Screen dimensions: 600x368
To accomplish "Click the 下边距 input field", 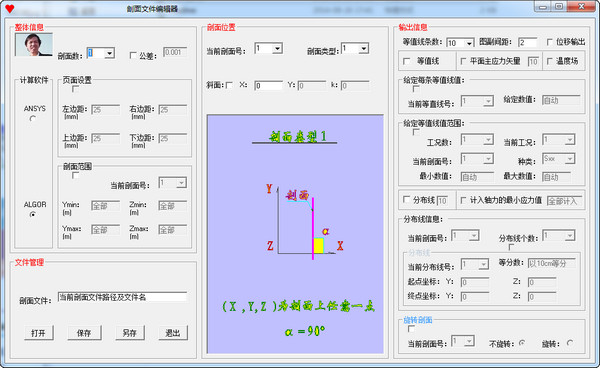I will pyautogui.click(x=173, y=138).
